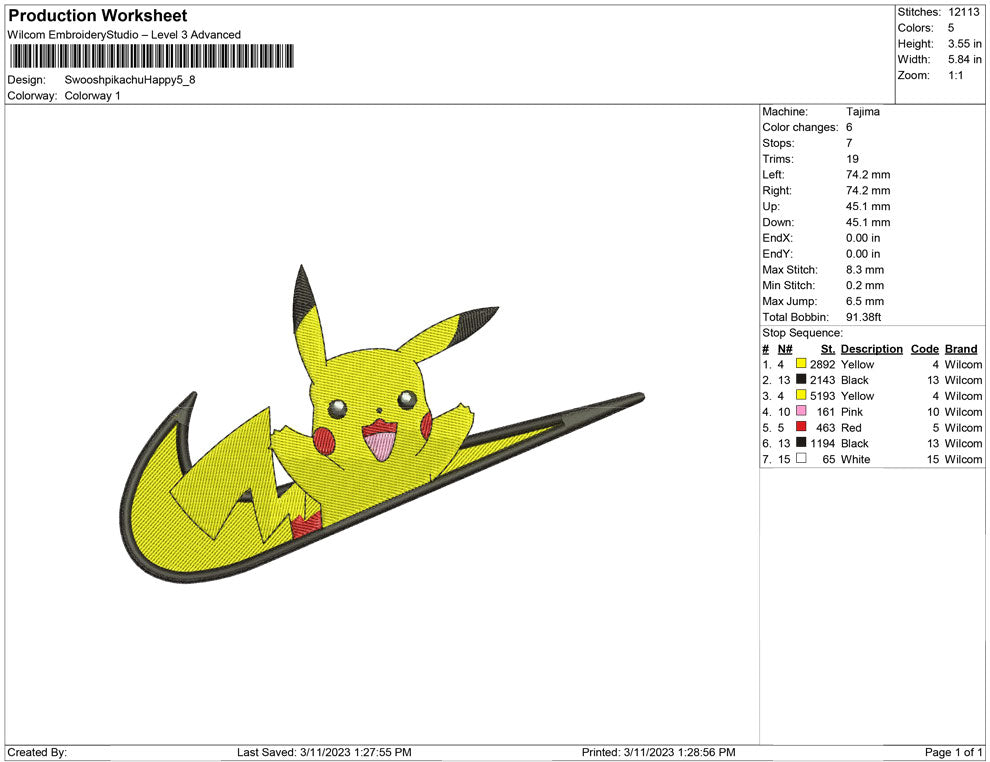Click the 'Pink' description in stop 4

(852, 412)
